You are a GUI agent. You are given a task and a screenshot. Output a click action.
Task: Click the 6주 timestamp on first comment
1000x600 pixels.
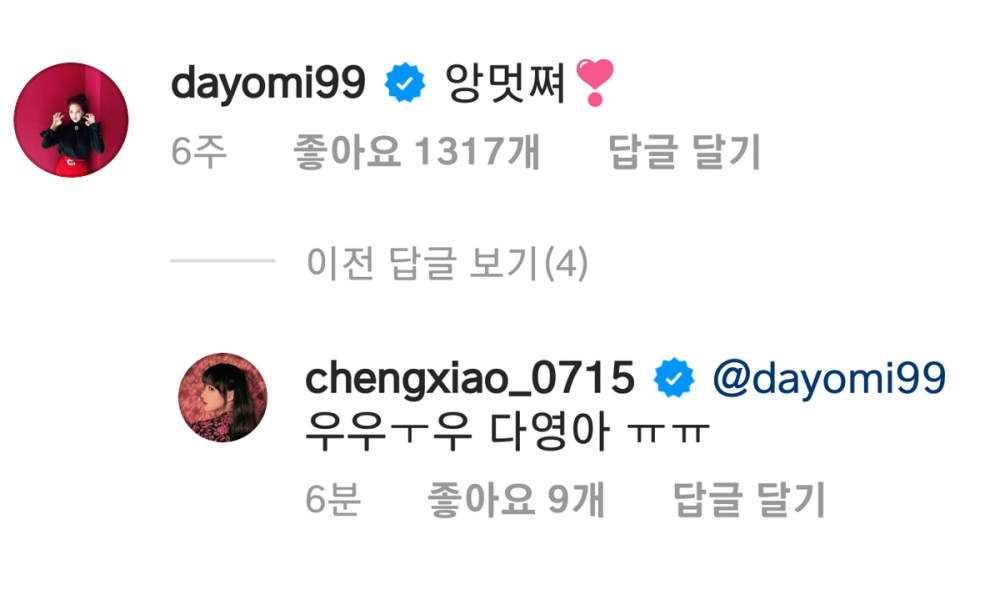pyautogui.click(x=199, y=152)
